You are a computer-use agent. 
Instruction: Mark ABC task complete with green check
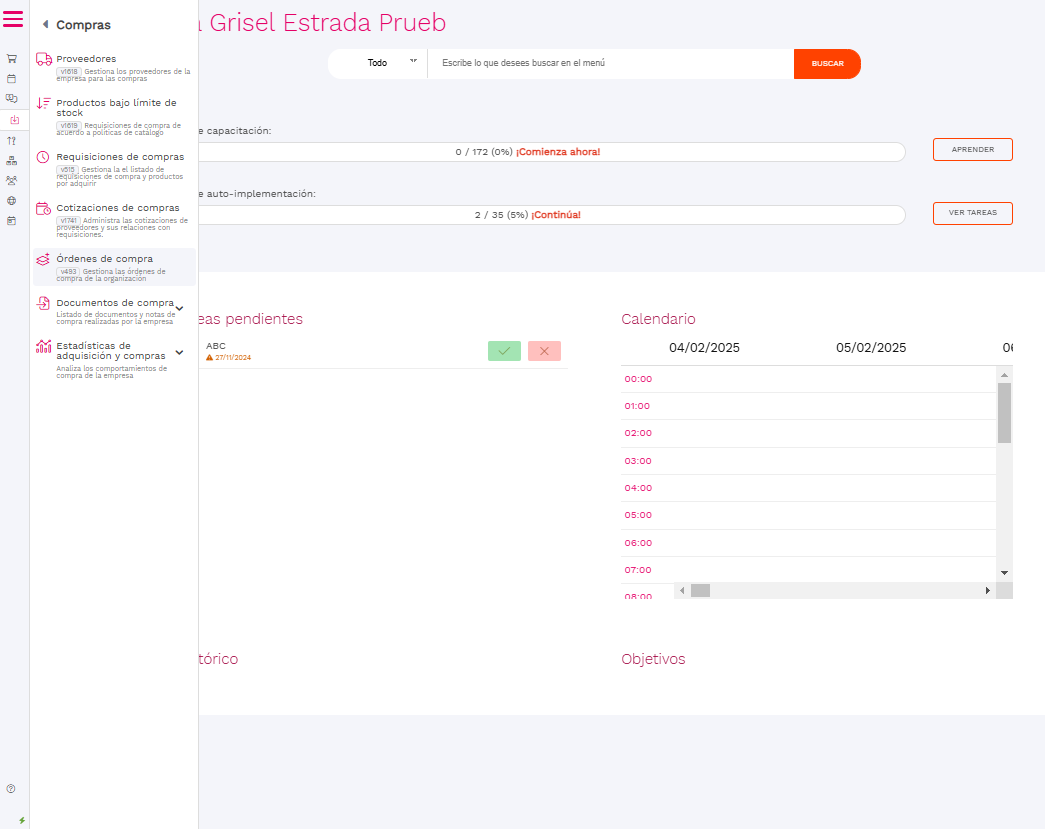(504, 351)
